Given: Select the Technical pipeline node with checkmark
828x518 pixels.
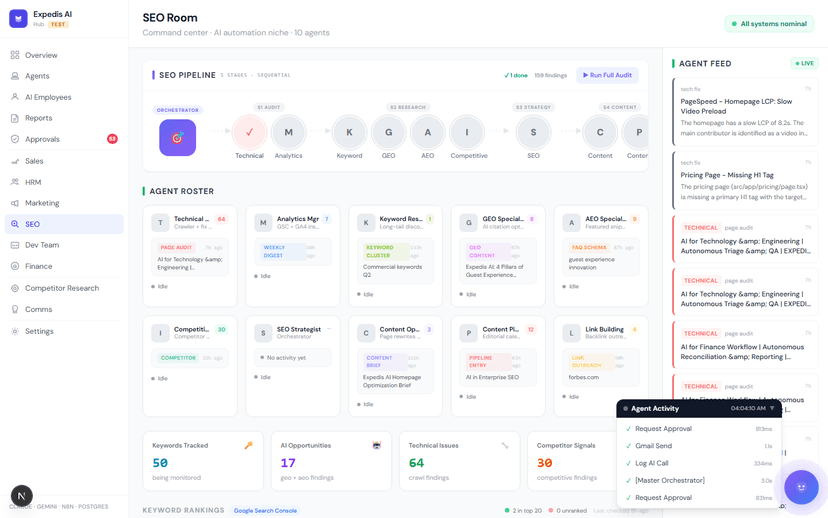Looking at the screenshot, I should point(249,133).
